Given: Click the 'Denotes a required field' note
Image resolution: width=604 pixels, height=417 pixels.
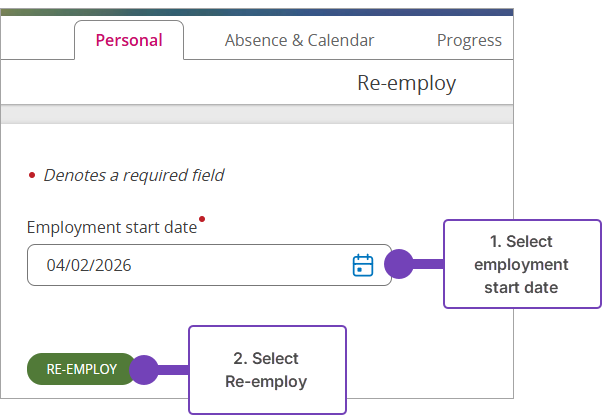Looking at the screenshot, I should 133,175.
